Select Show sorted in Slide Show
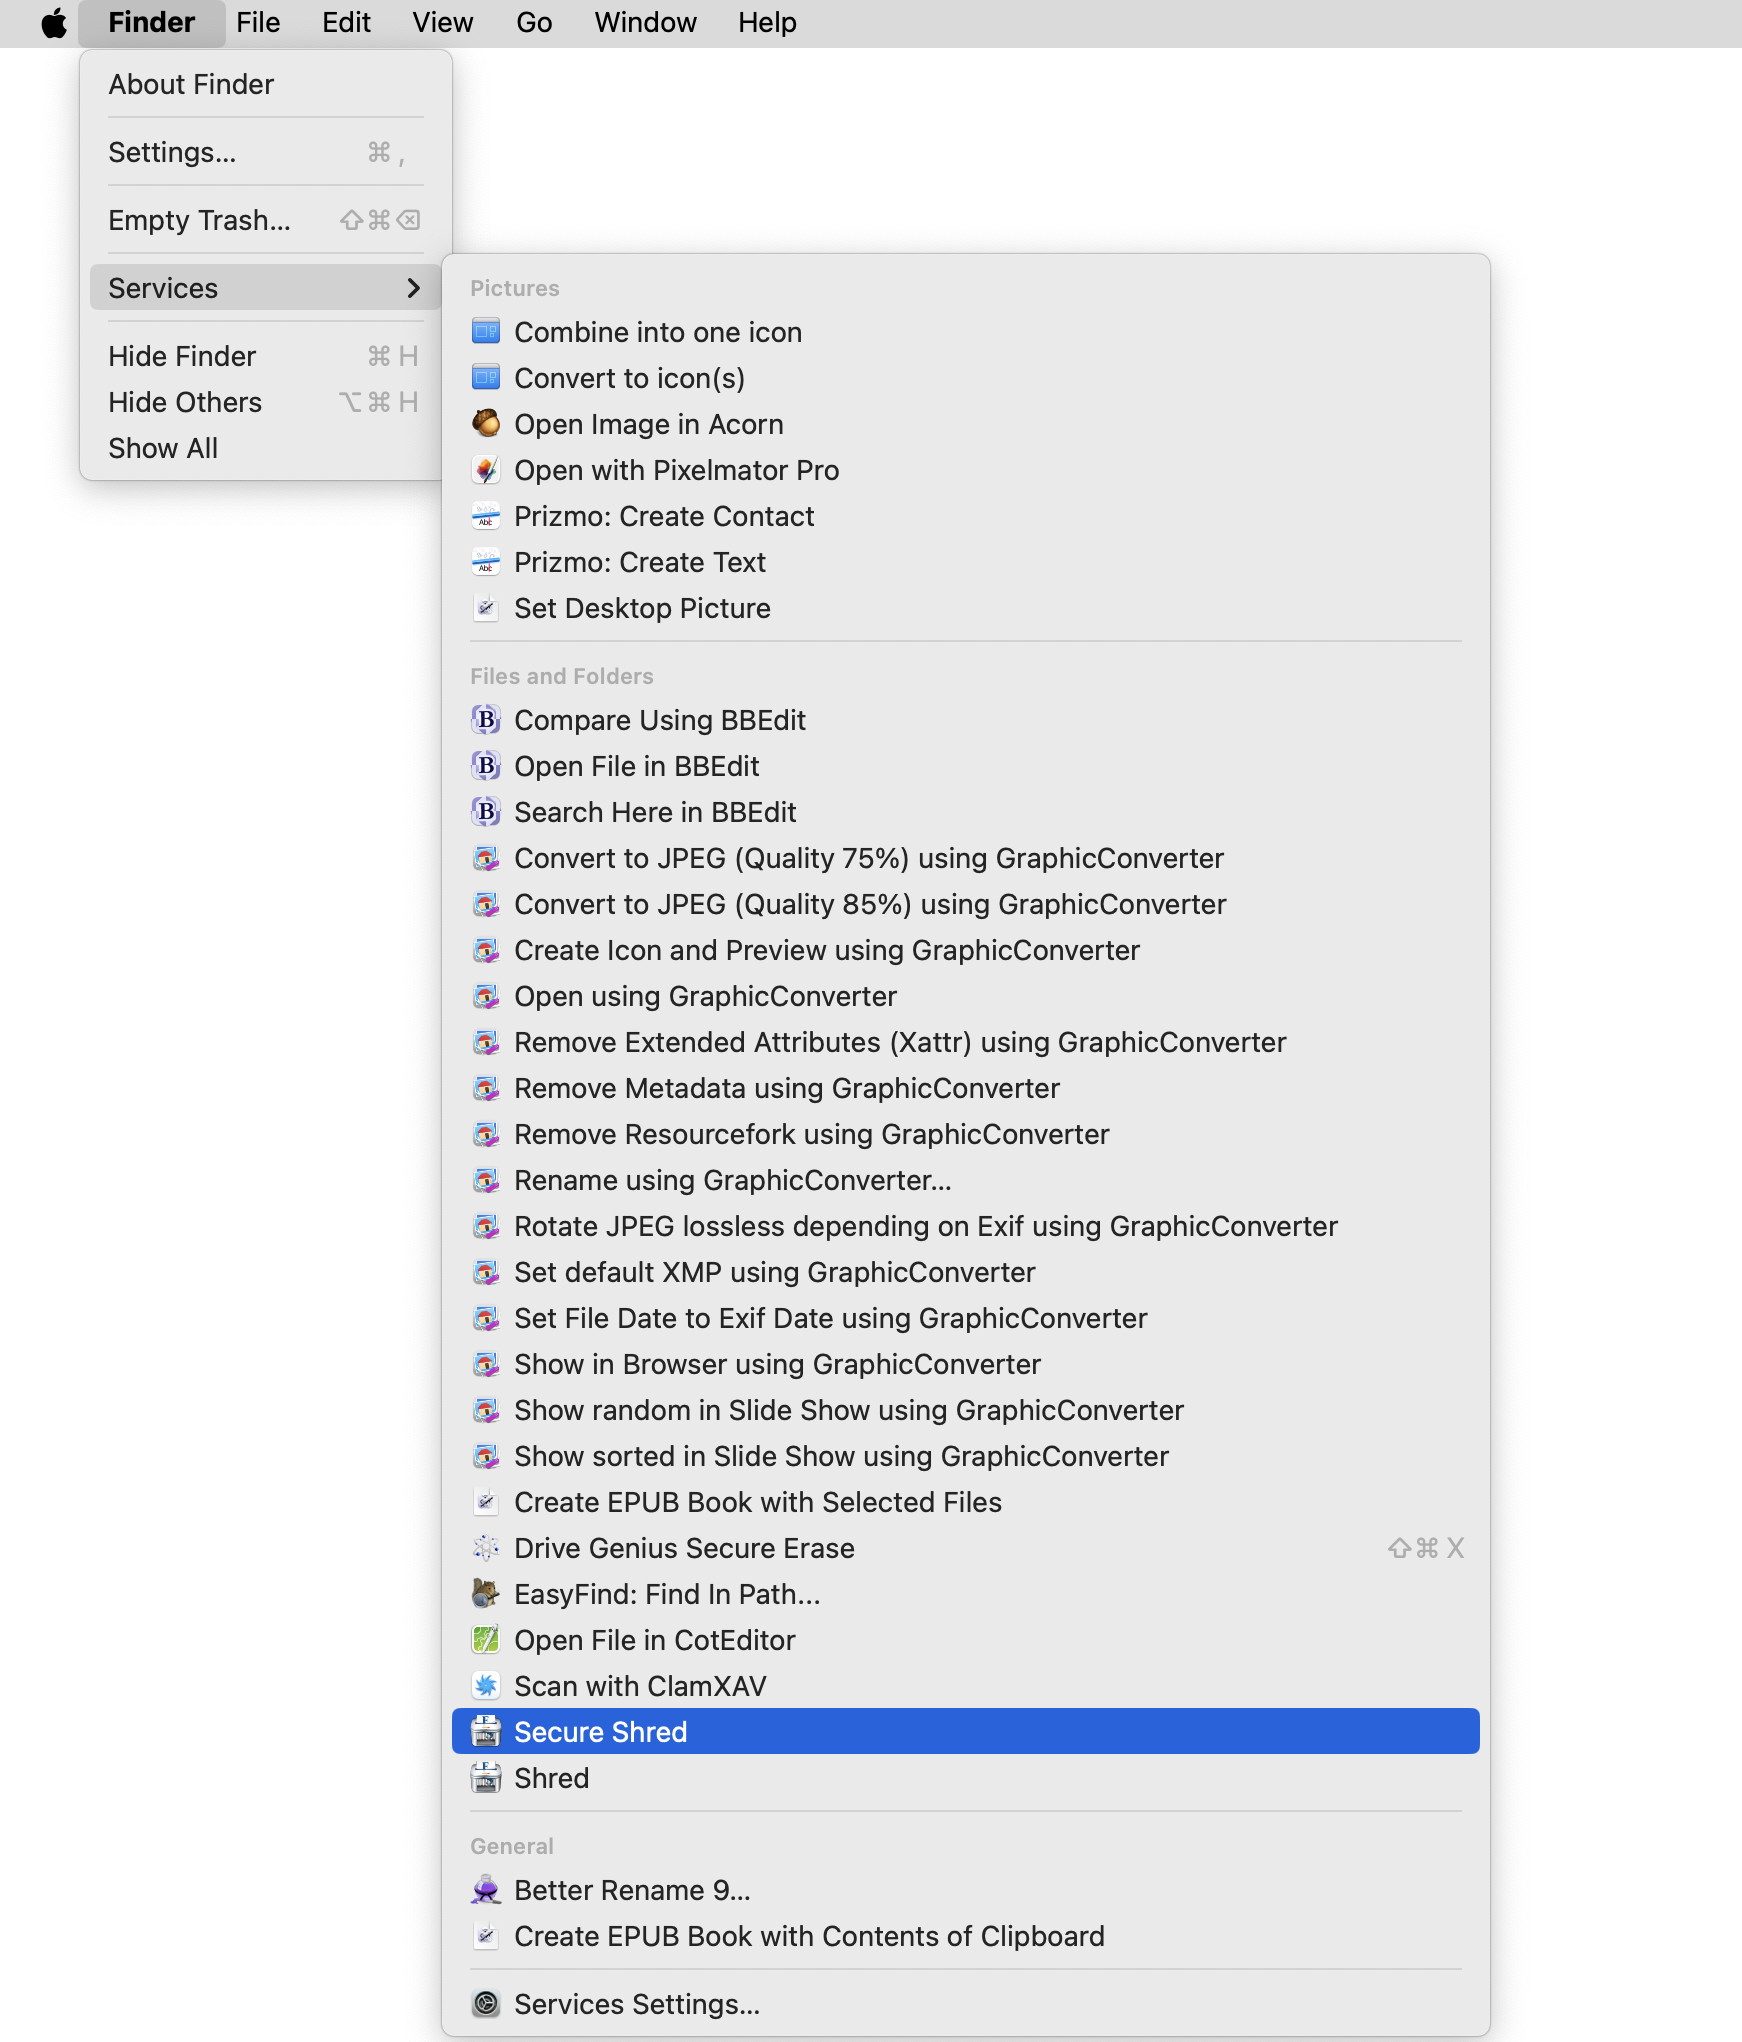This screenshot has width=1742, height=2042. click(x=966, y=1456)
